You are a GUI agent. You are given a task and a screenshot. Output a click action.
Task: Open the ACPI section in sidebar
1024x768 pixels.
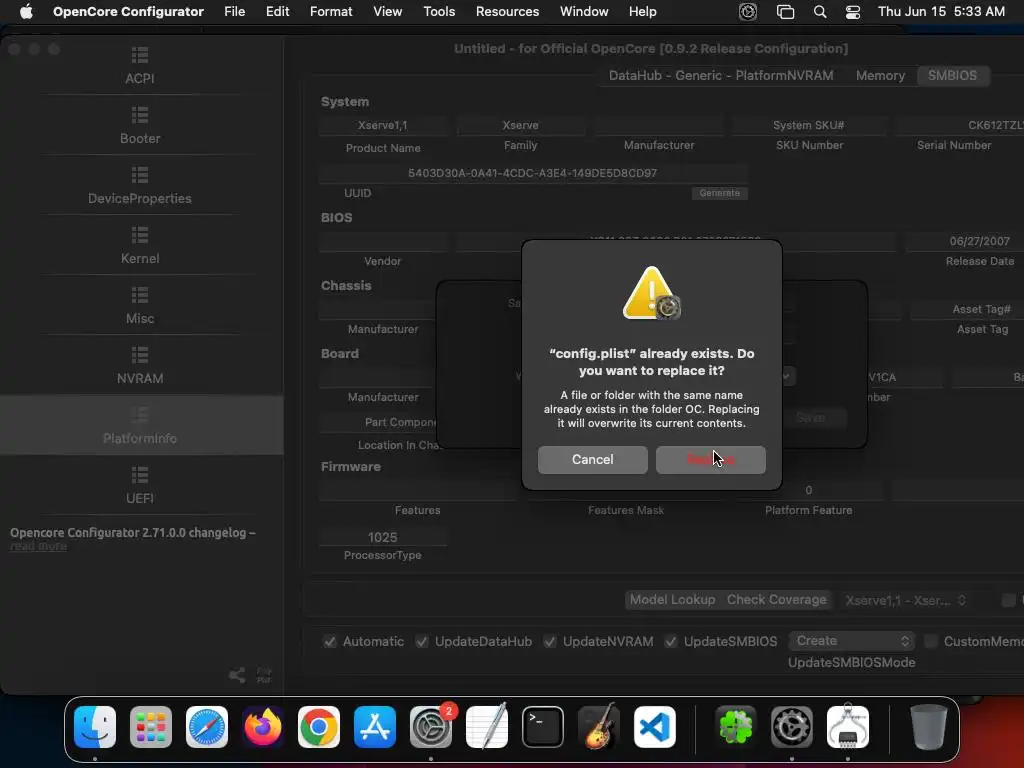point(140,66)
